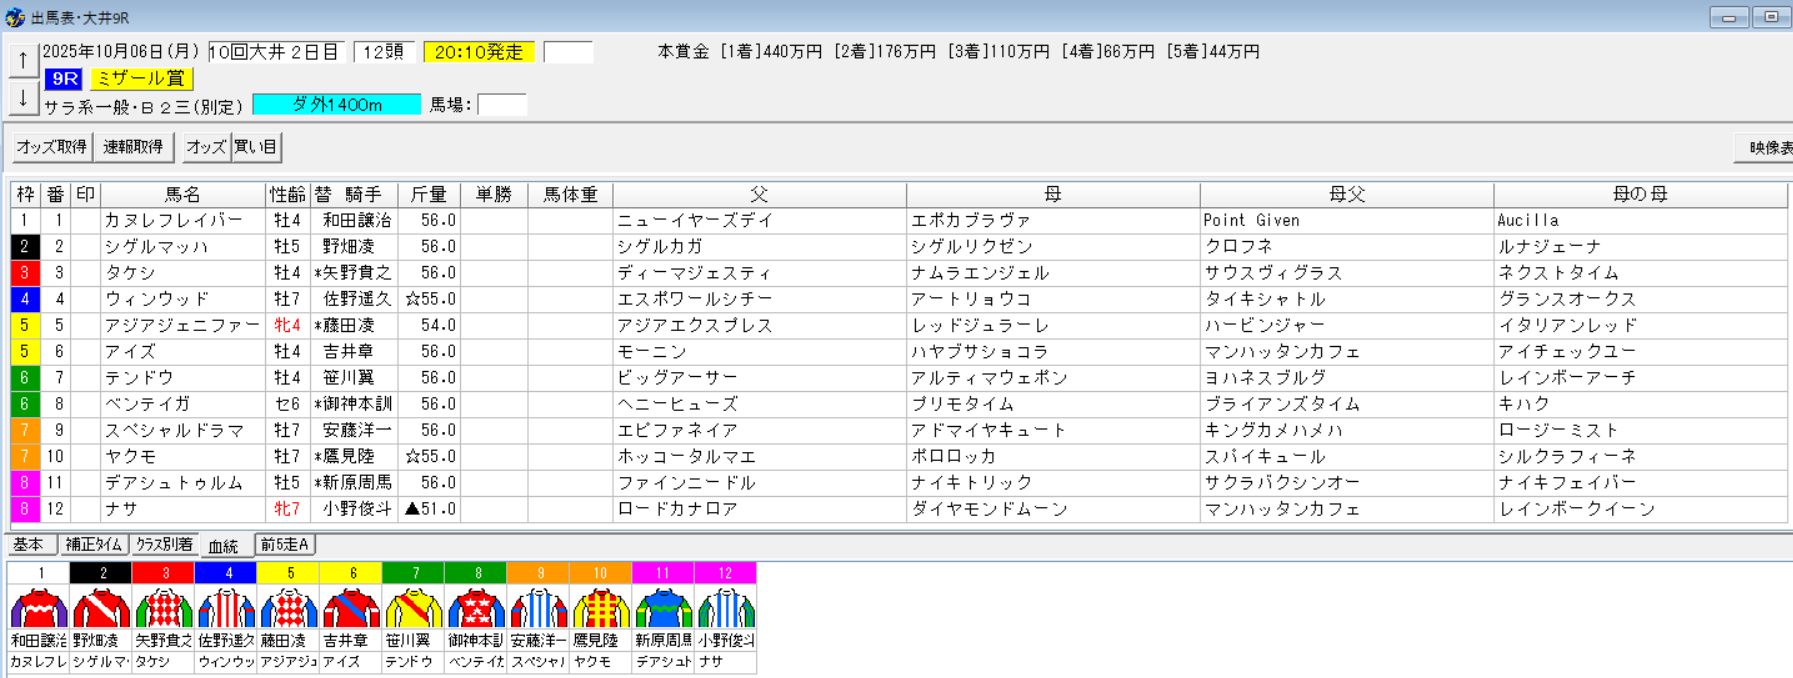Click the 馬名 column header
Image resolution: width=1793 pixels, height=678 pixels.
point(183,195)
